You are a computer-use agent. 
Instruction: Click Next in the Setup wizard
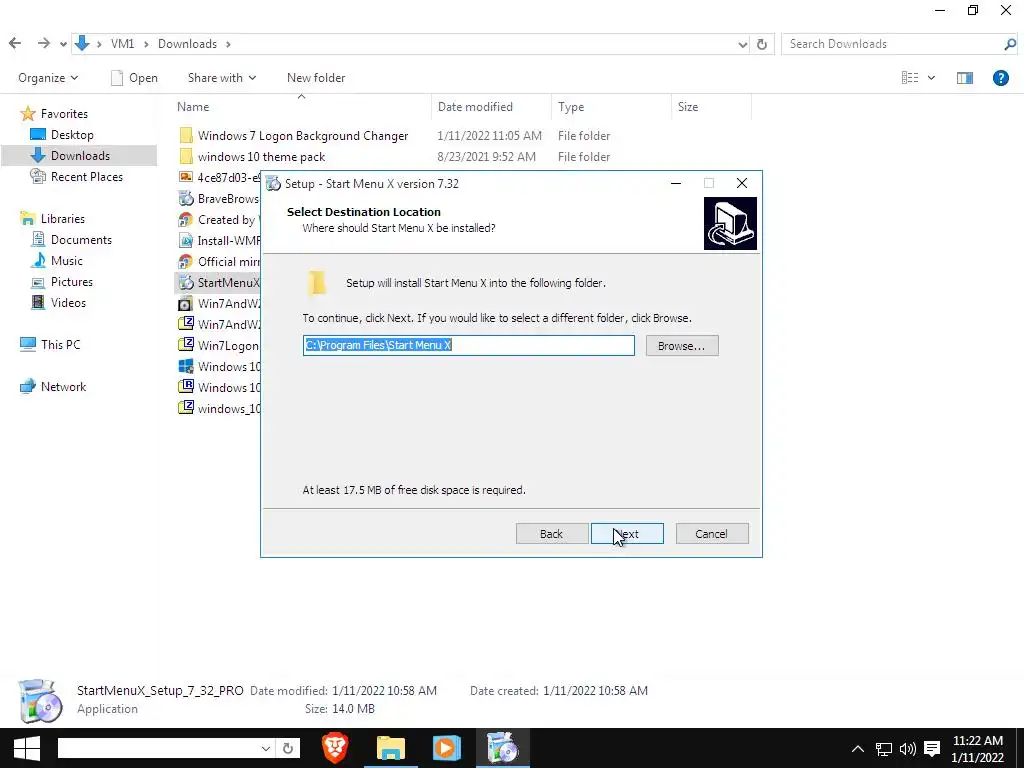click(627, 534)
